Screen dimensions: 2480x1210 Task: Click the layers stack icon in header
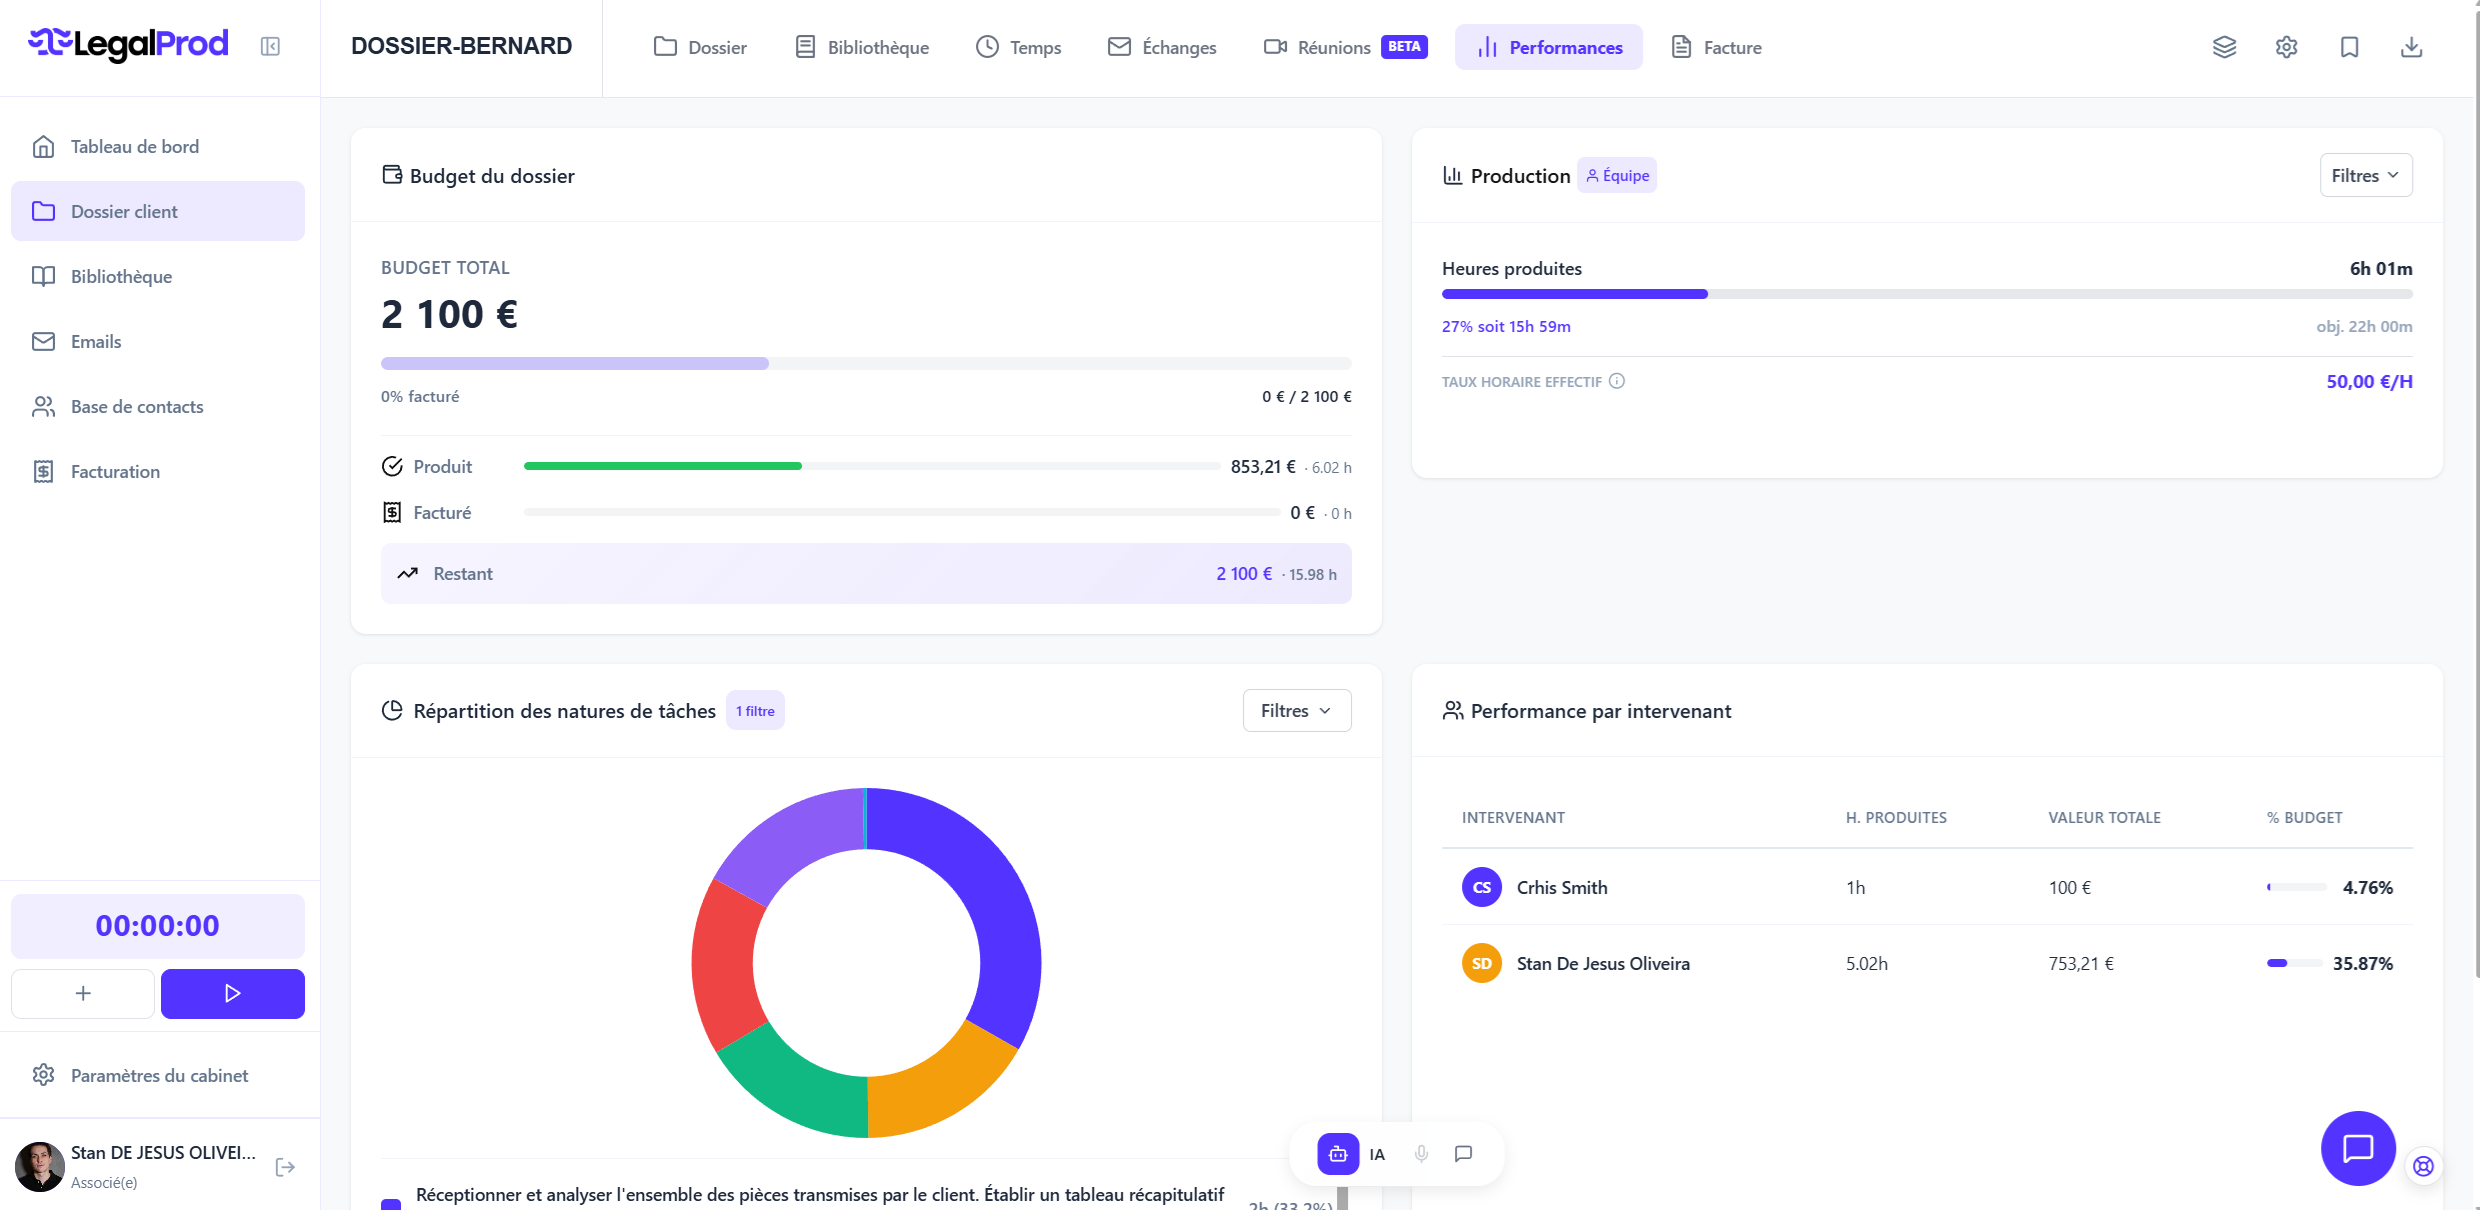click(2224, 47)
